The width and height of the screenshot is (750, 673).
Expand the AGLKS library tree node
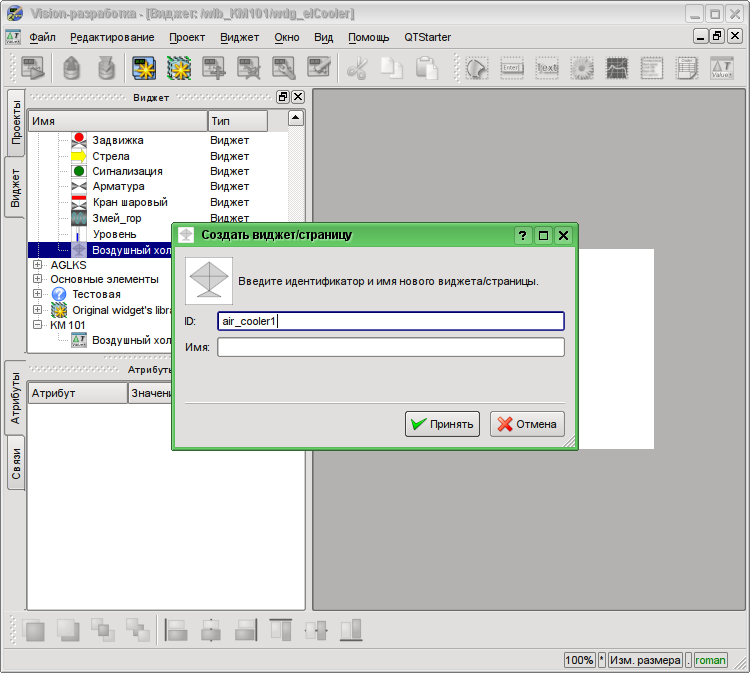pyautogui.click(x=38, y=265)
